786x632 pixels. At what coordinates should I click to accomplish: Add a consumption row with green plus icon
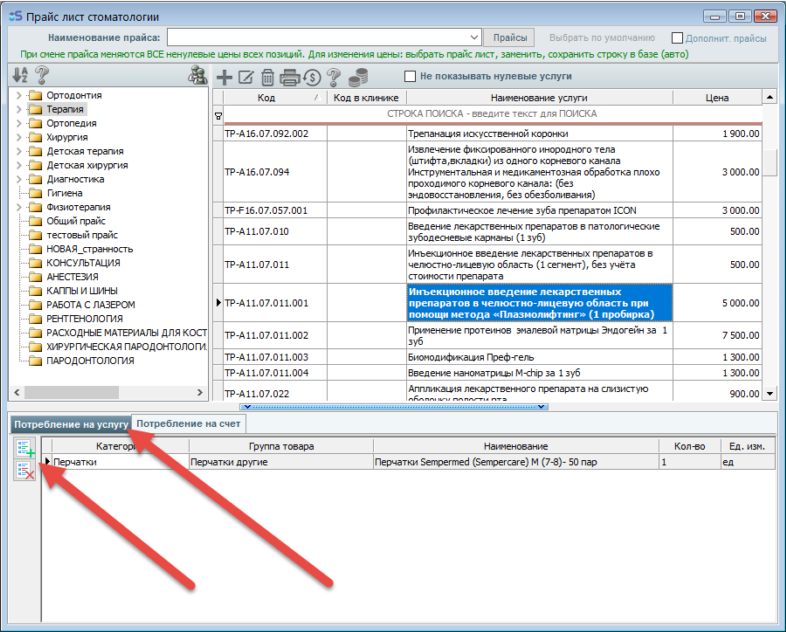click(x=26, y=449)
